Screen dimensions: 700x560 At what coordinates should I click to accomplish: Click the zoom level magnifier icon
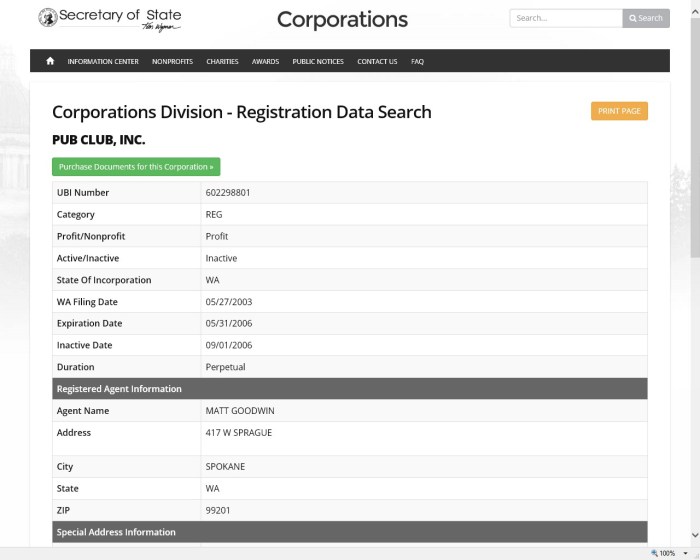coord(654,553)
